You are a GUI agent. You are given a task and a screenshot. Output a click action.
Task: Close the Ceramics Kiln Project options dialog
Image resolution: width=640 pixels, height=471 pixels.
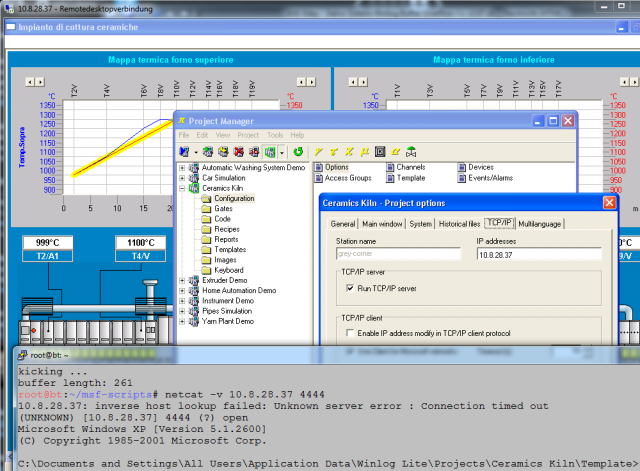609,202
